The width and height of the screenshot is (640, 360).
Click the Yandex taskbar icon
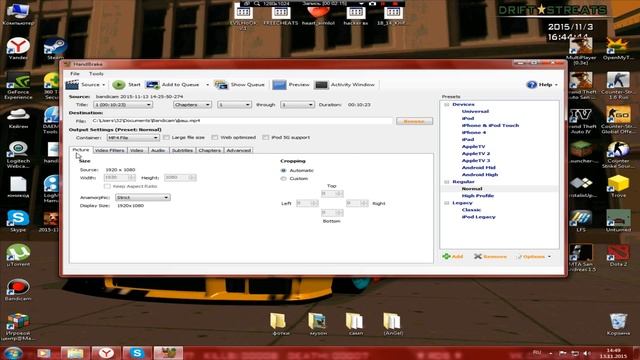[x=106, y=353]
